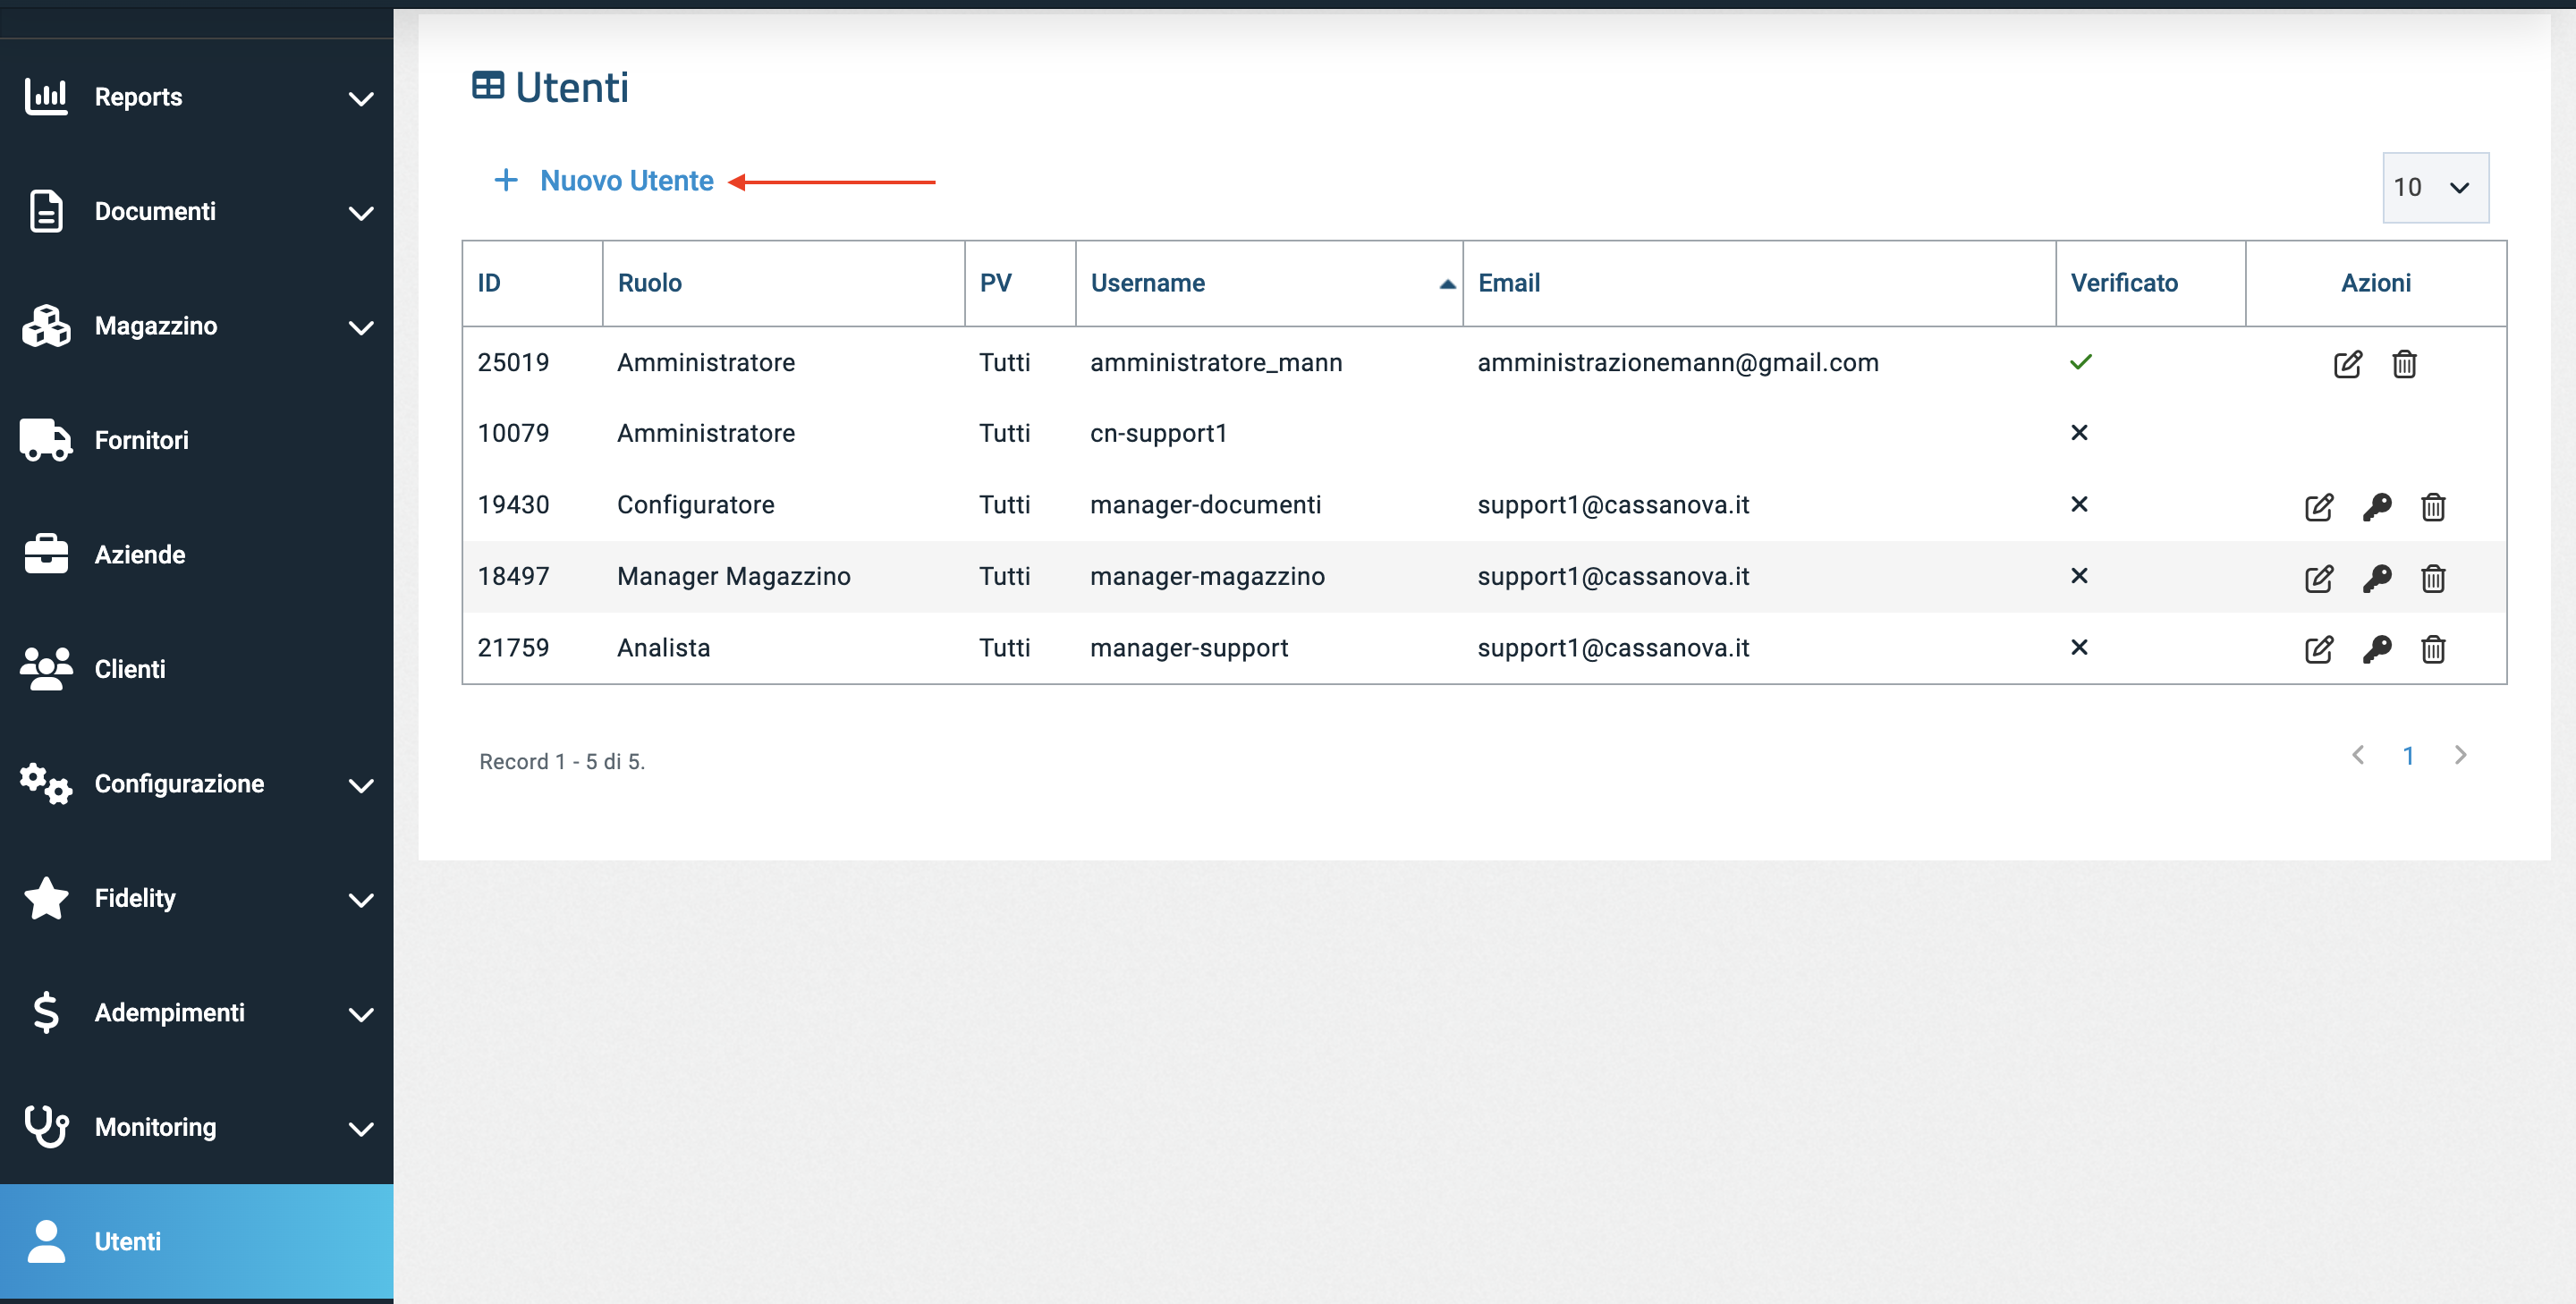Edit the amministratore_mann user

click(x=2347, y=364)
